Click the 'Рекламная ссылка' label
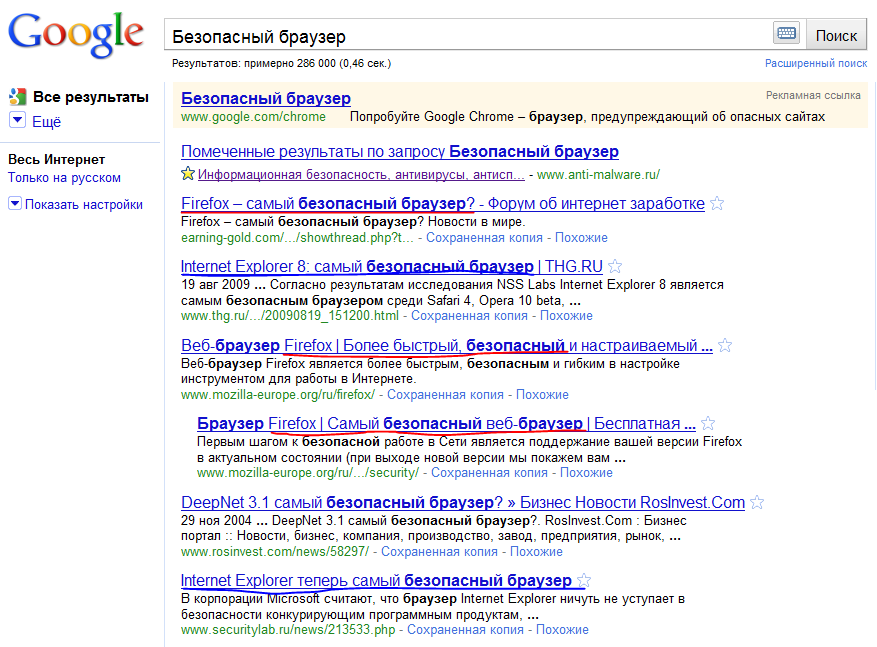The height and width of the screenshot is (647, 877). (813, 96)
